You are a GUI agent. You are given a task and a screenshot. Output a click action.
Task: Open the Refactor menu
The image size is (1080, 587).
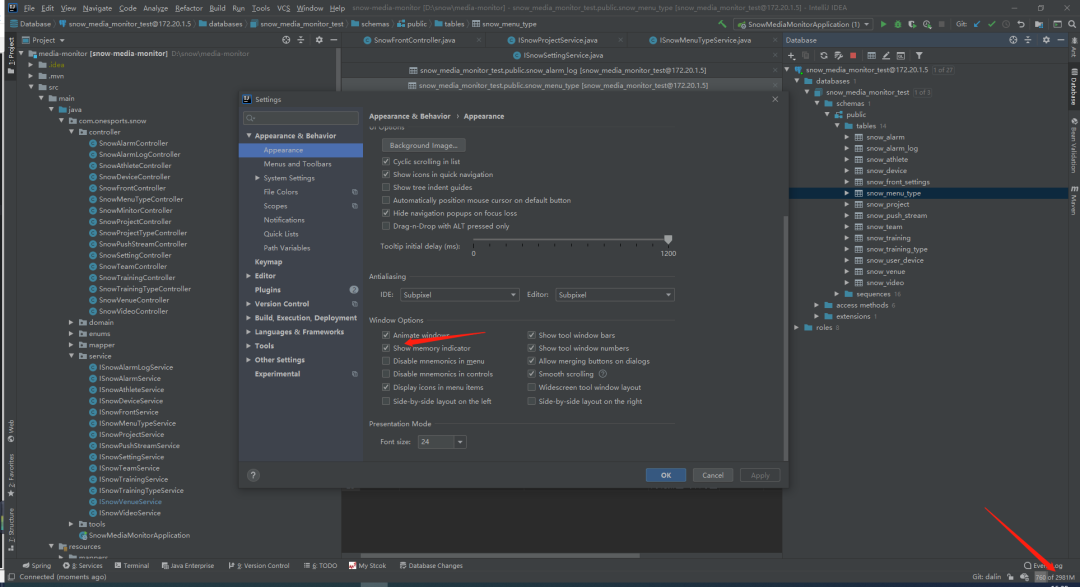(x=187, y=8)
